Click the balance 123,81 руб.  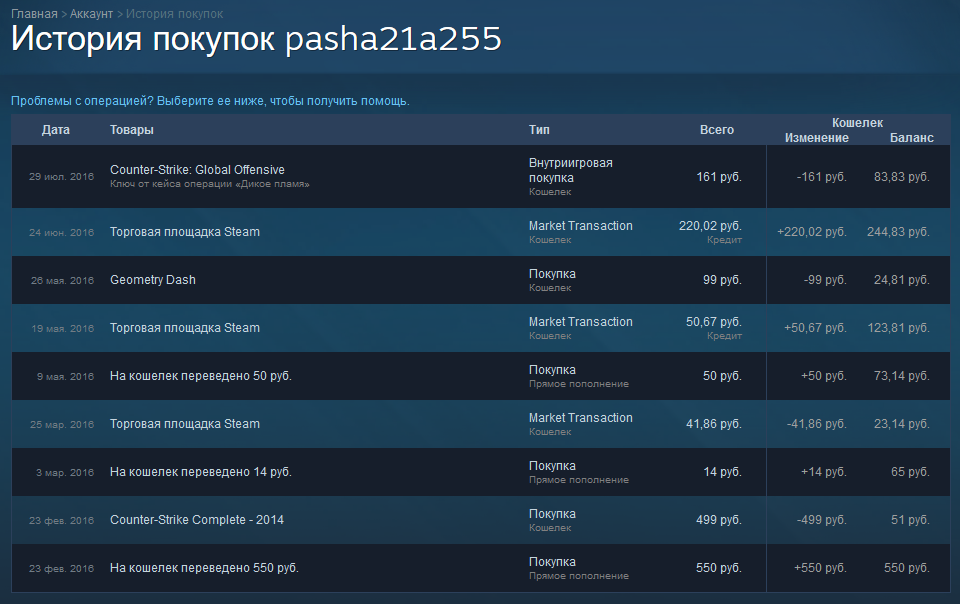898,328
